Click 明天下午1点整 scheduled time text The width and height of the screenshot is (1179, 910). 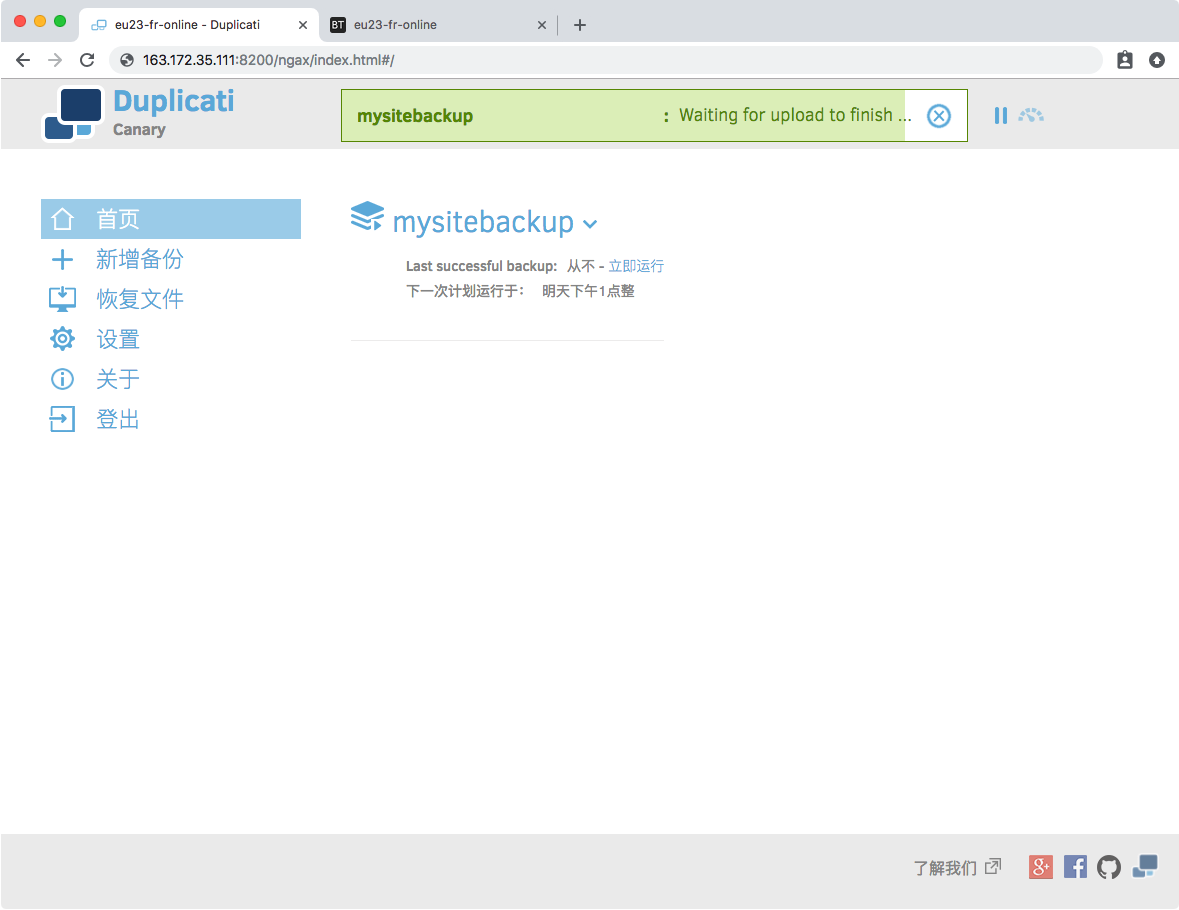[588, 291]
